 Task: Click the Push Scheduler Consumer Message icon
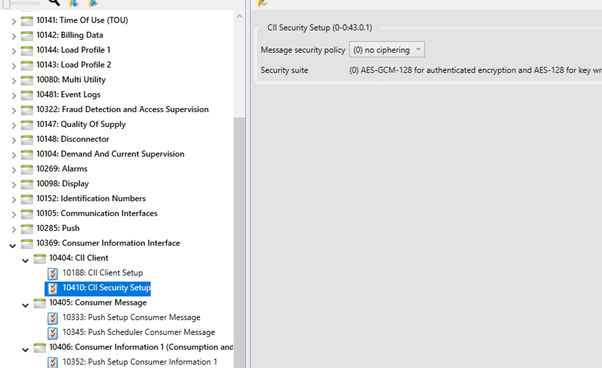[x=53, y=333]
